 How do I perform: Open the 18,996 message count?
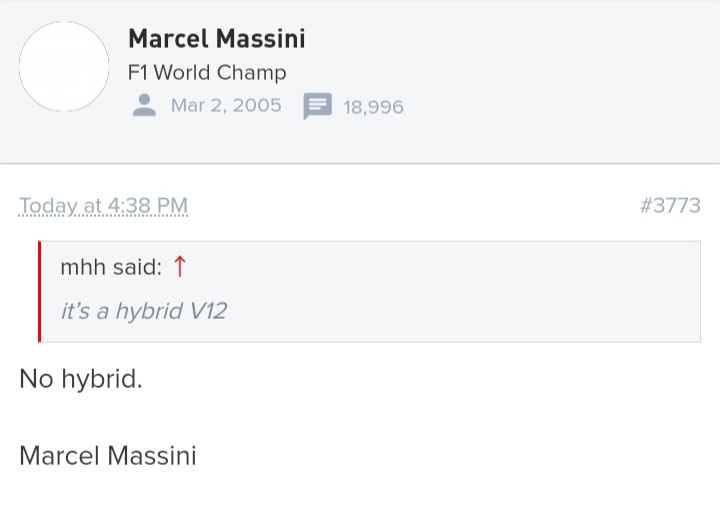click(373, 107)
